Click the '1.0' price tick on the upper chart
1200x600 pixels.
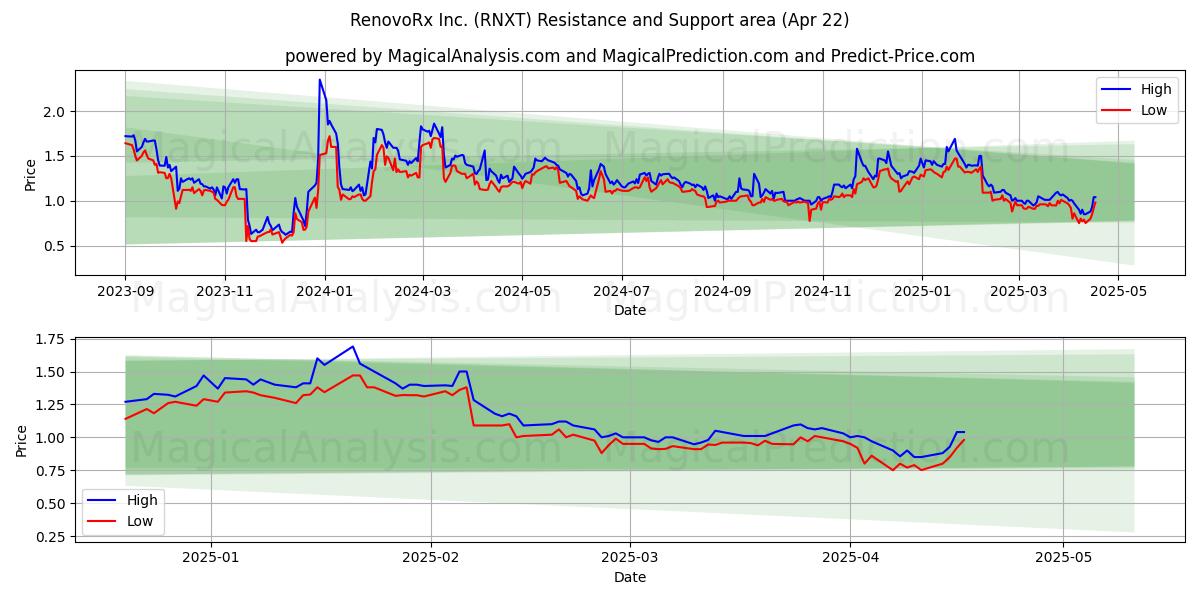pyautogui.click(x=56, y=201)
